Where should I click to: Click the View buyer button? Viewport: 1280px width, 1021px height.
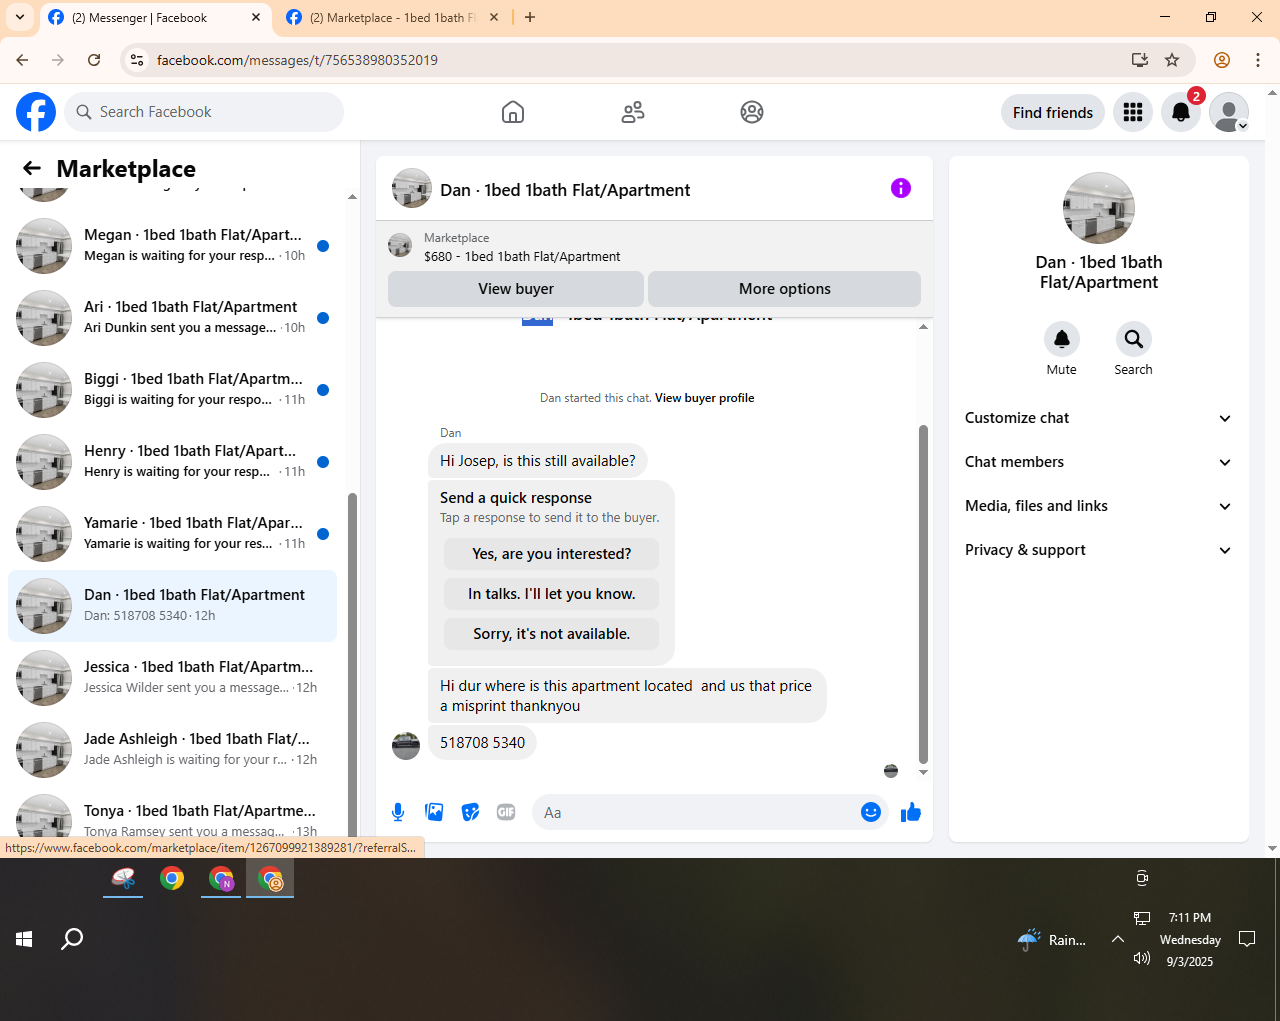pos(516,289)
